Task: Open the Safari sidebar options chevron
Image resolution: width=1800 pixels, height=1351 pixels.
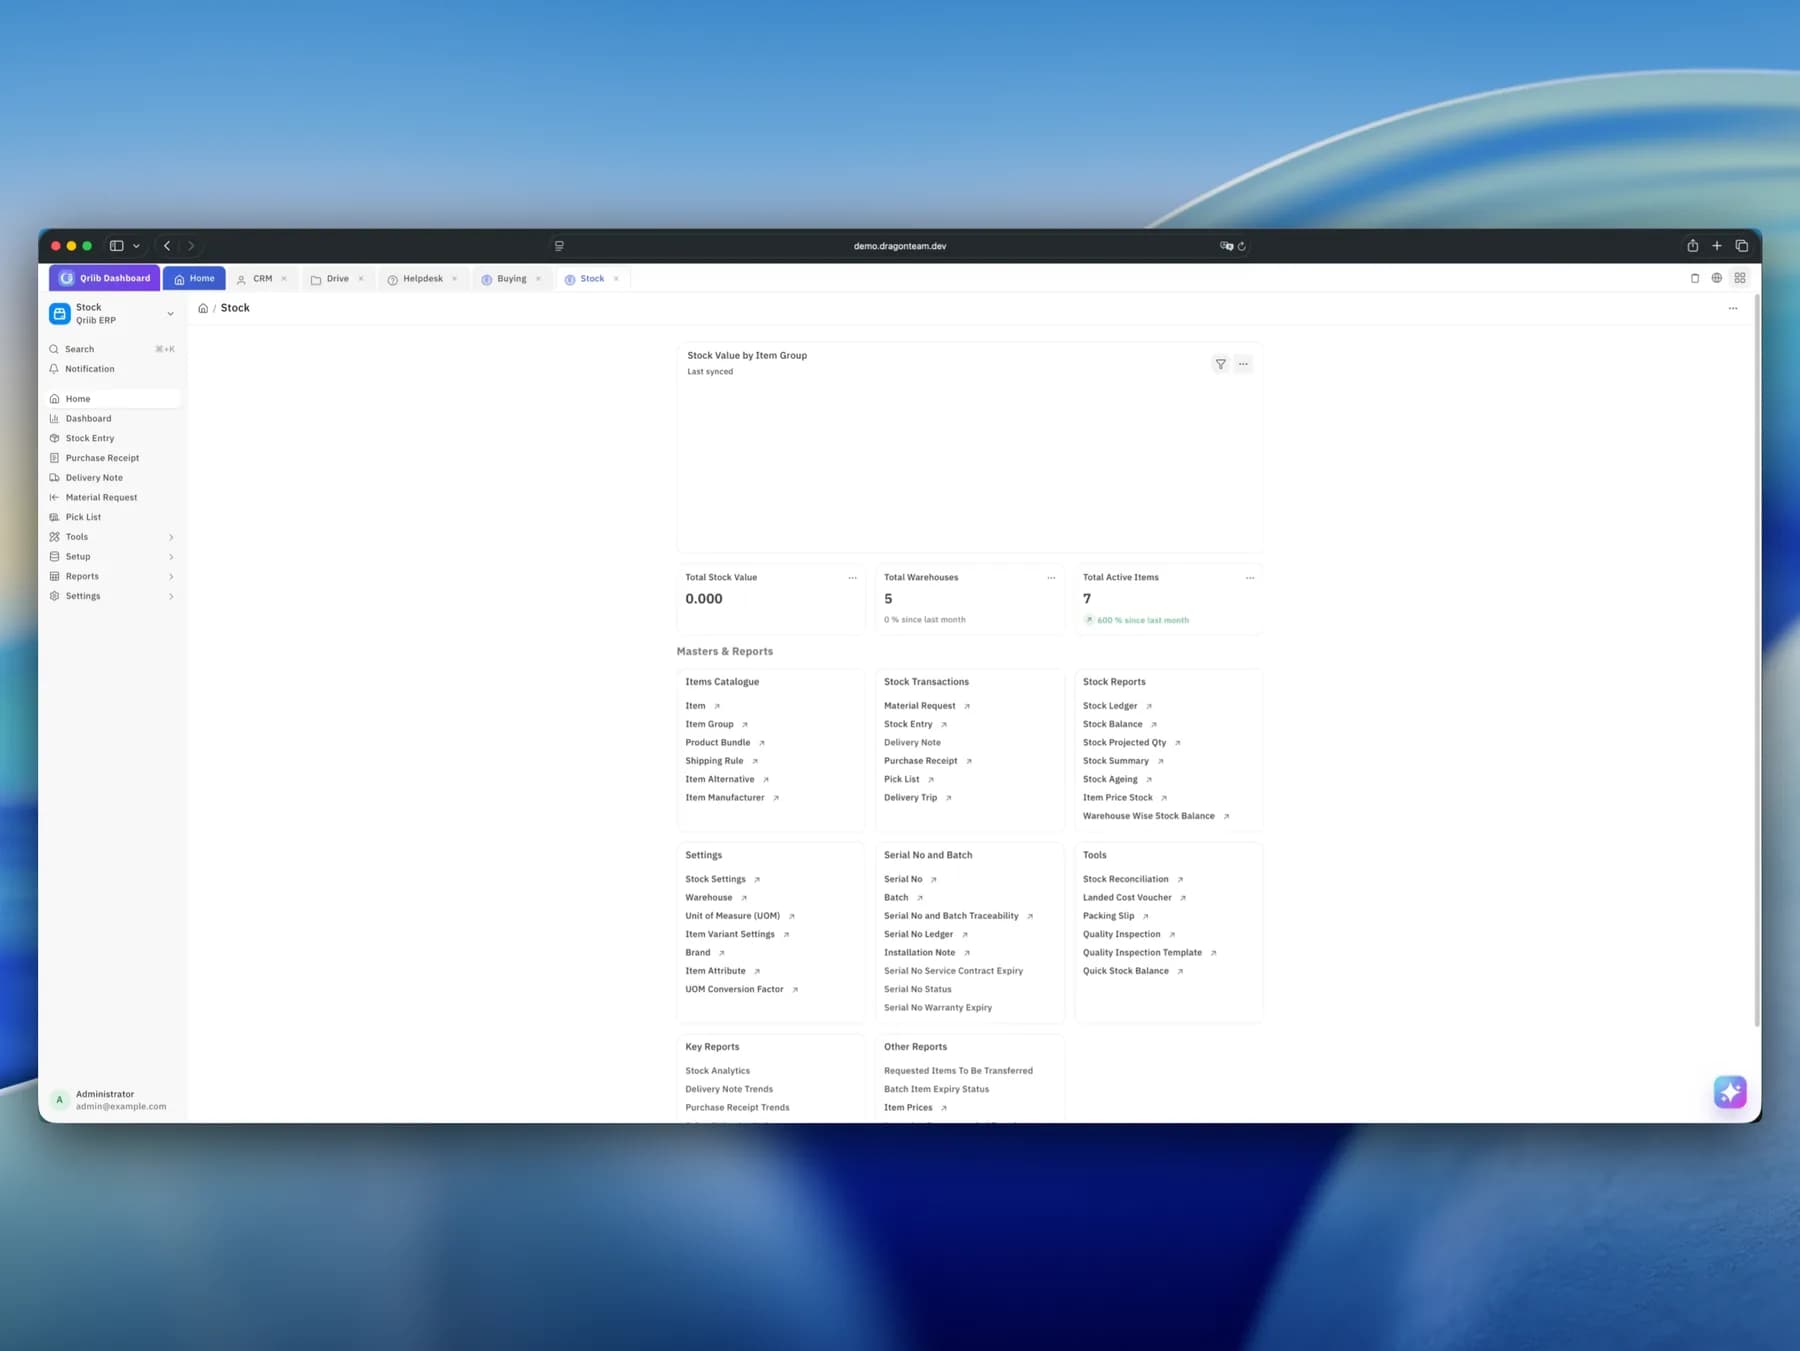Action: (136, 246)
